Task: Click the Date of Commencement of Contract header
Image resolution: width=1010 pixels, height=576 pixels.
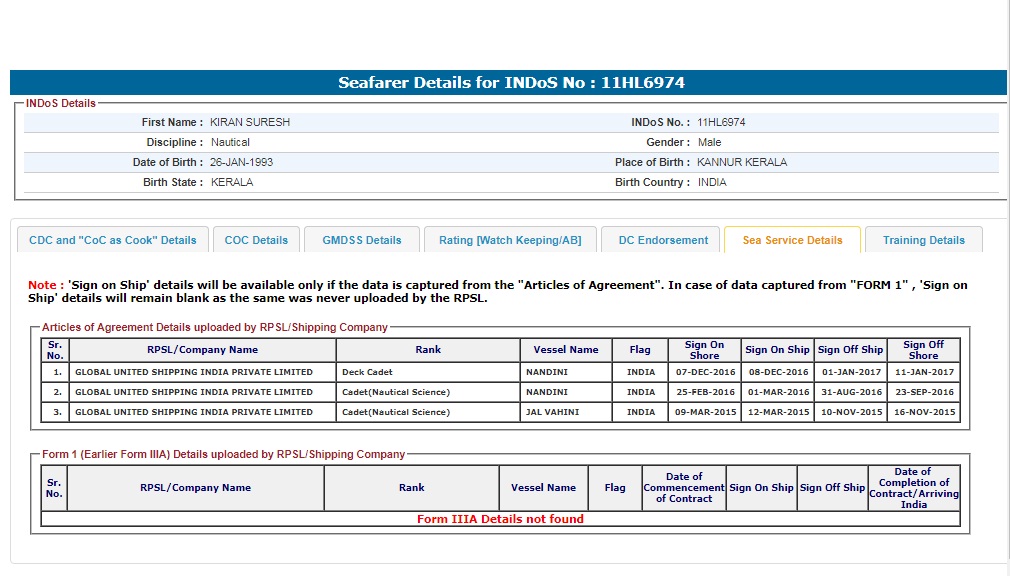Action: pyautogui.click(x=684, y=488)
